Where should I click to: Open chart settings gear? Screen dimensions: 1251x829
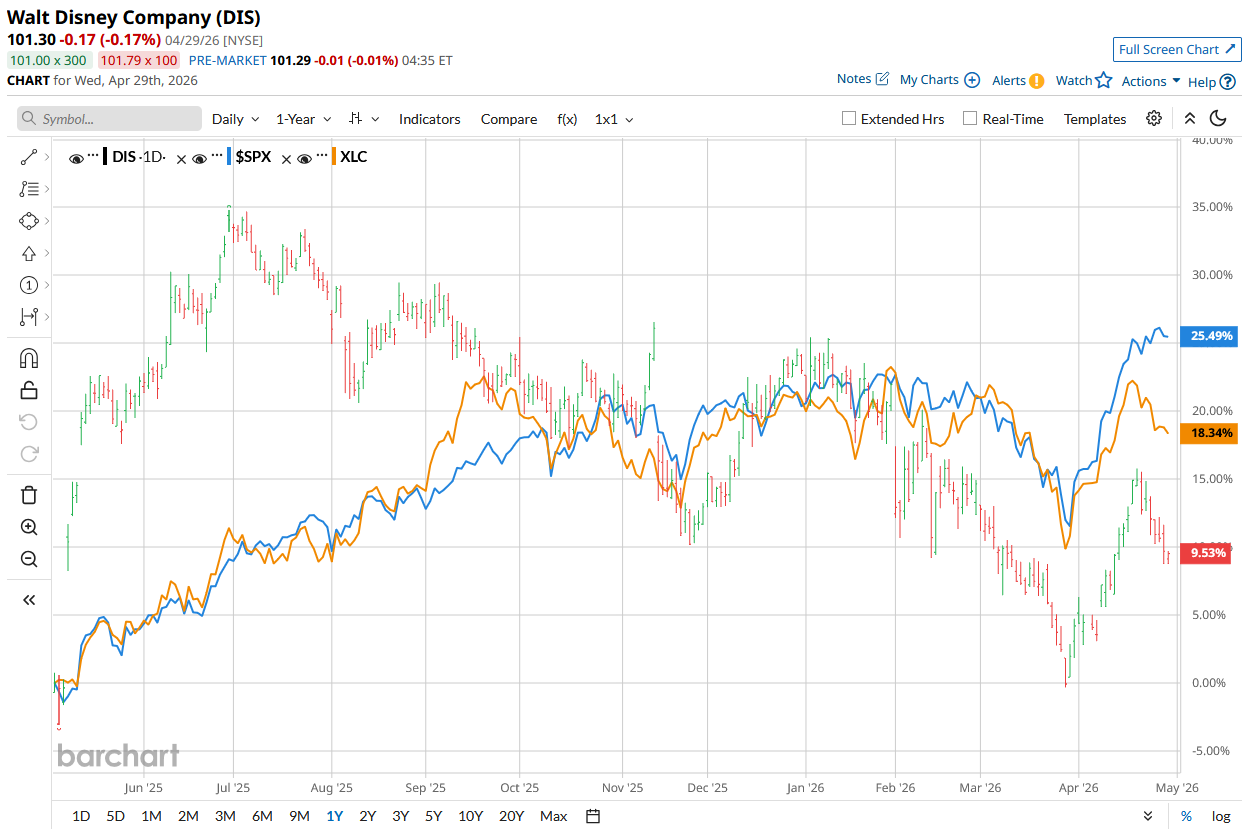[1154, 118]
